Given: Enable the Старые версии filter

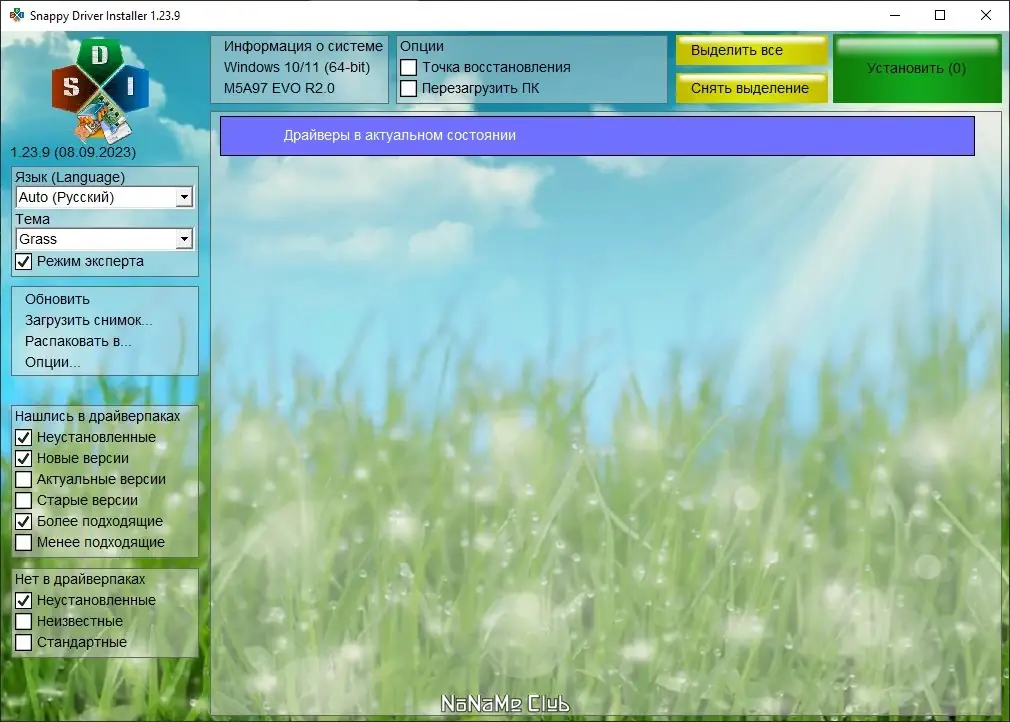Looking at the screenshot, I should tap(22, 500).
